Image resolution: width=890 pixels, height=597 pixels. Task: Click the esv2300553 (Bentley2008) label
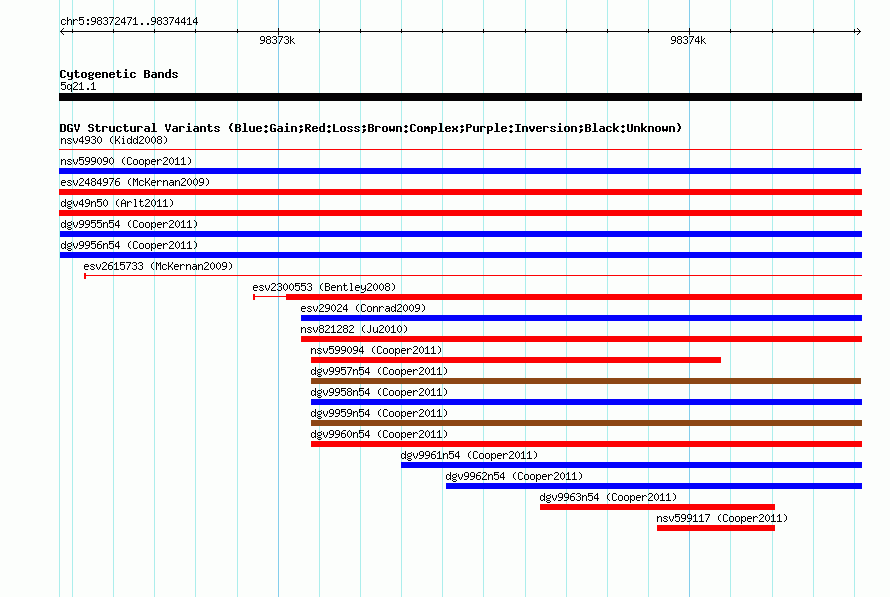(324, 287)
